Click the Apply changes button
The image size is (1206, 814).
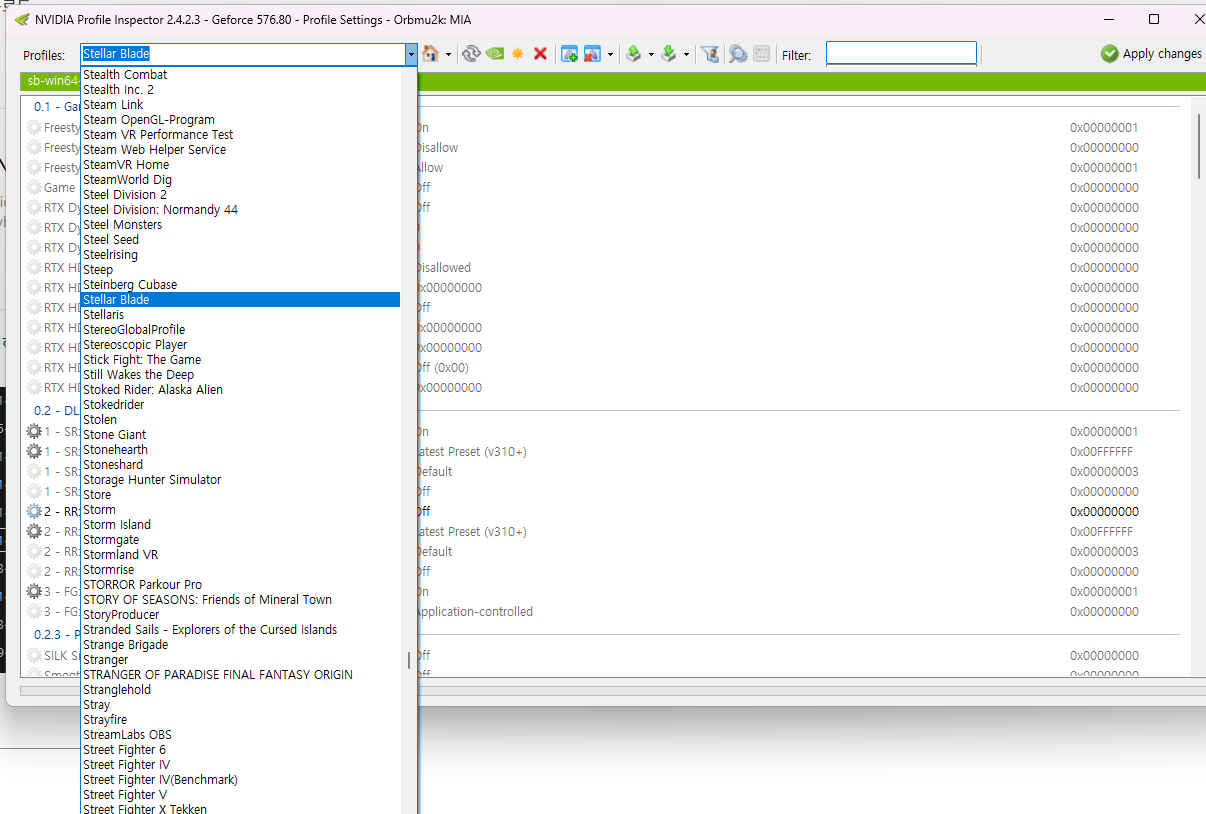point(1151,54)
